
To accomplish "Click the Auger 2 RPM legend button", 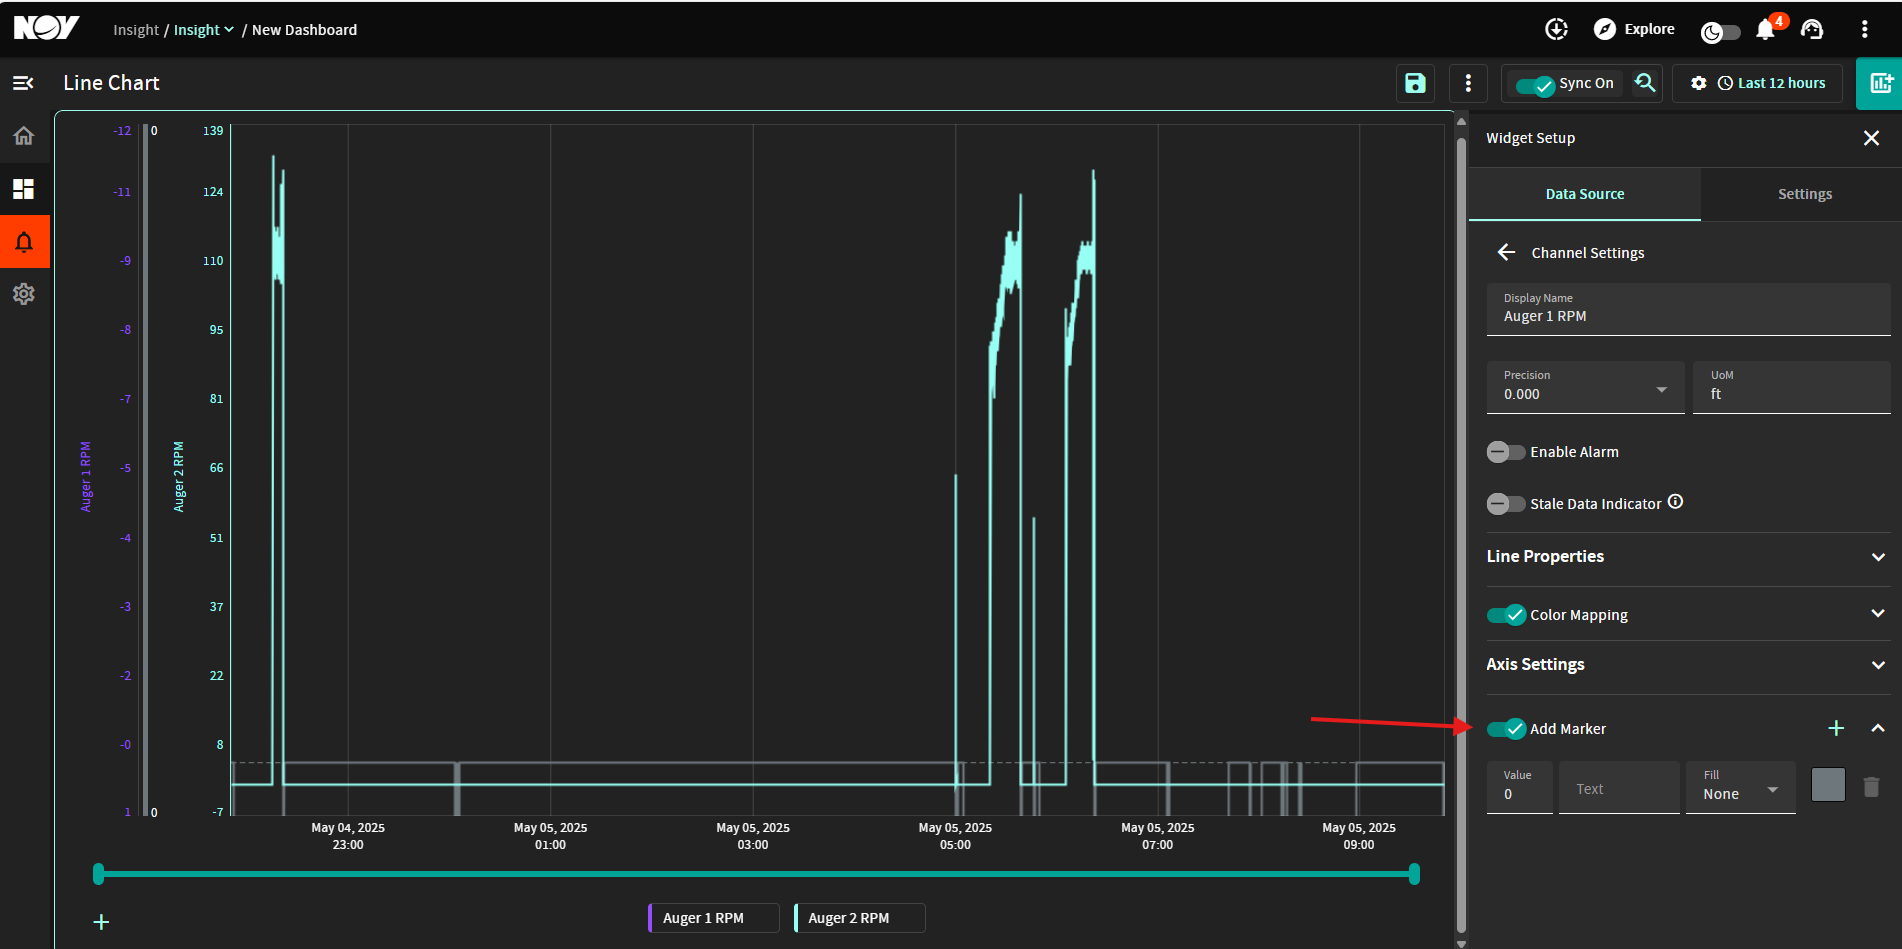I will [x=860, y=918].
